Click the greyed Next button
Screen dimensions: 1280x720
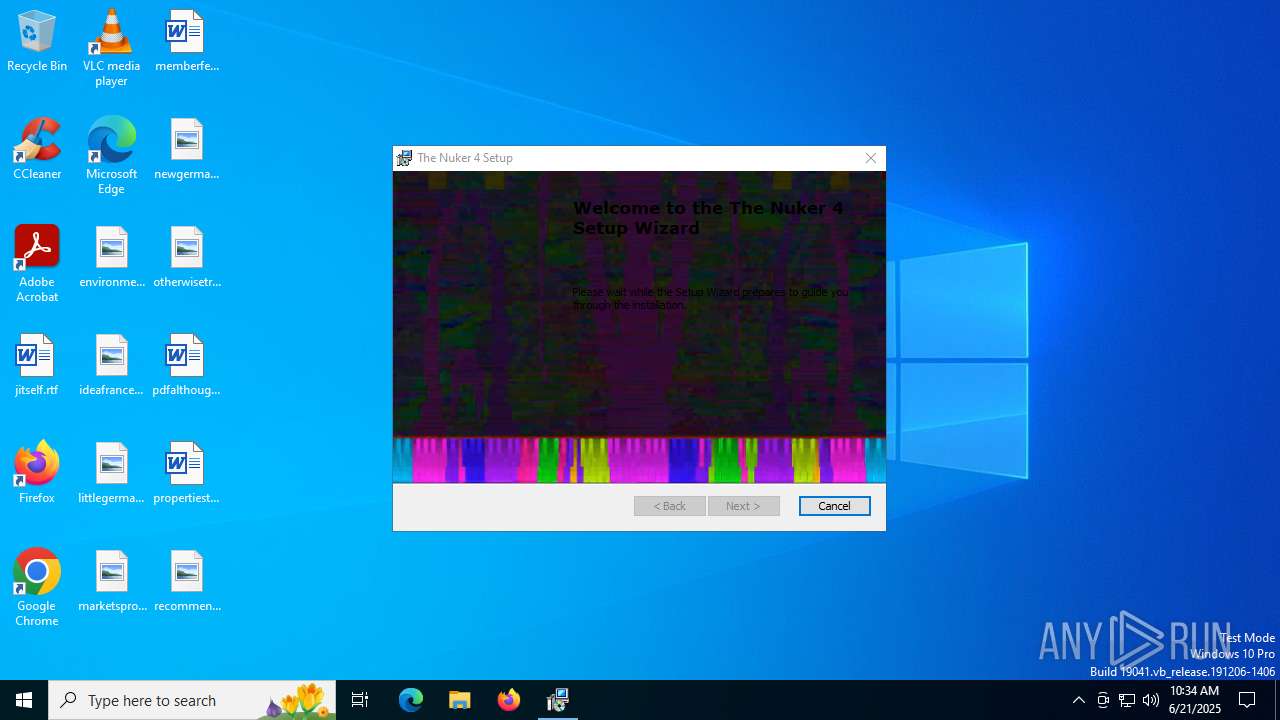pyautogui.click(x=743, y=506)
